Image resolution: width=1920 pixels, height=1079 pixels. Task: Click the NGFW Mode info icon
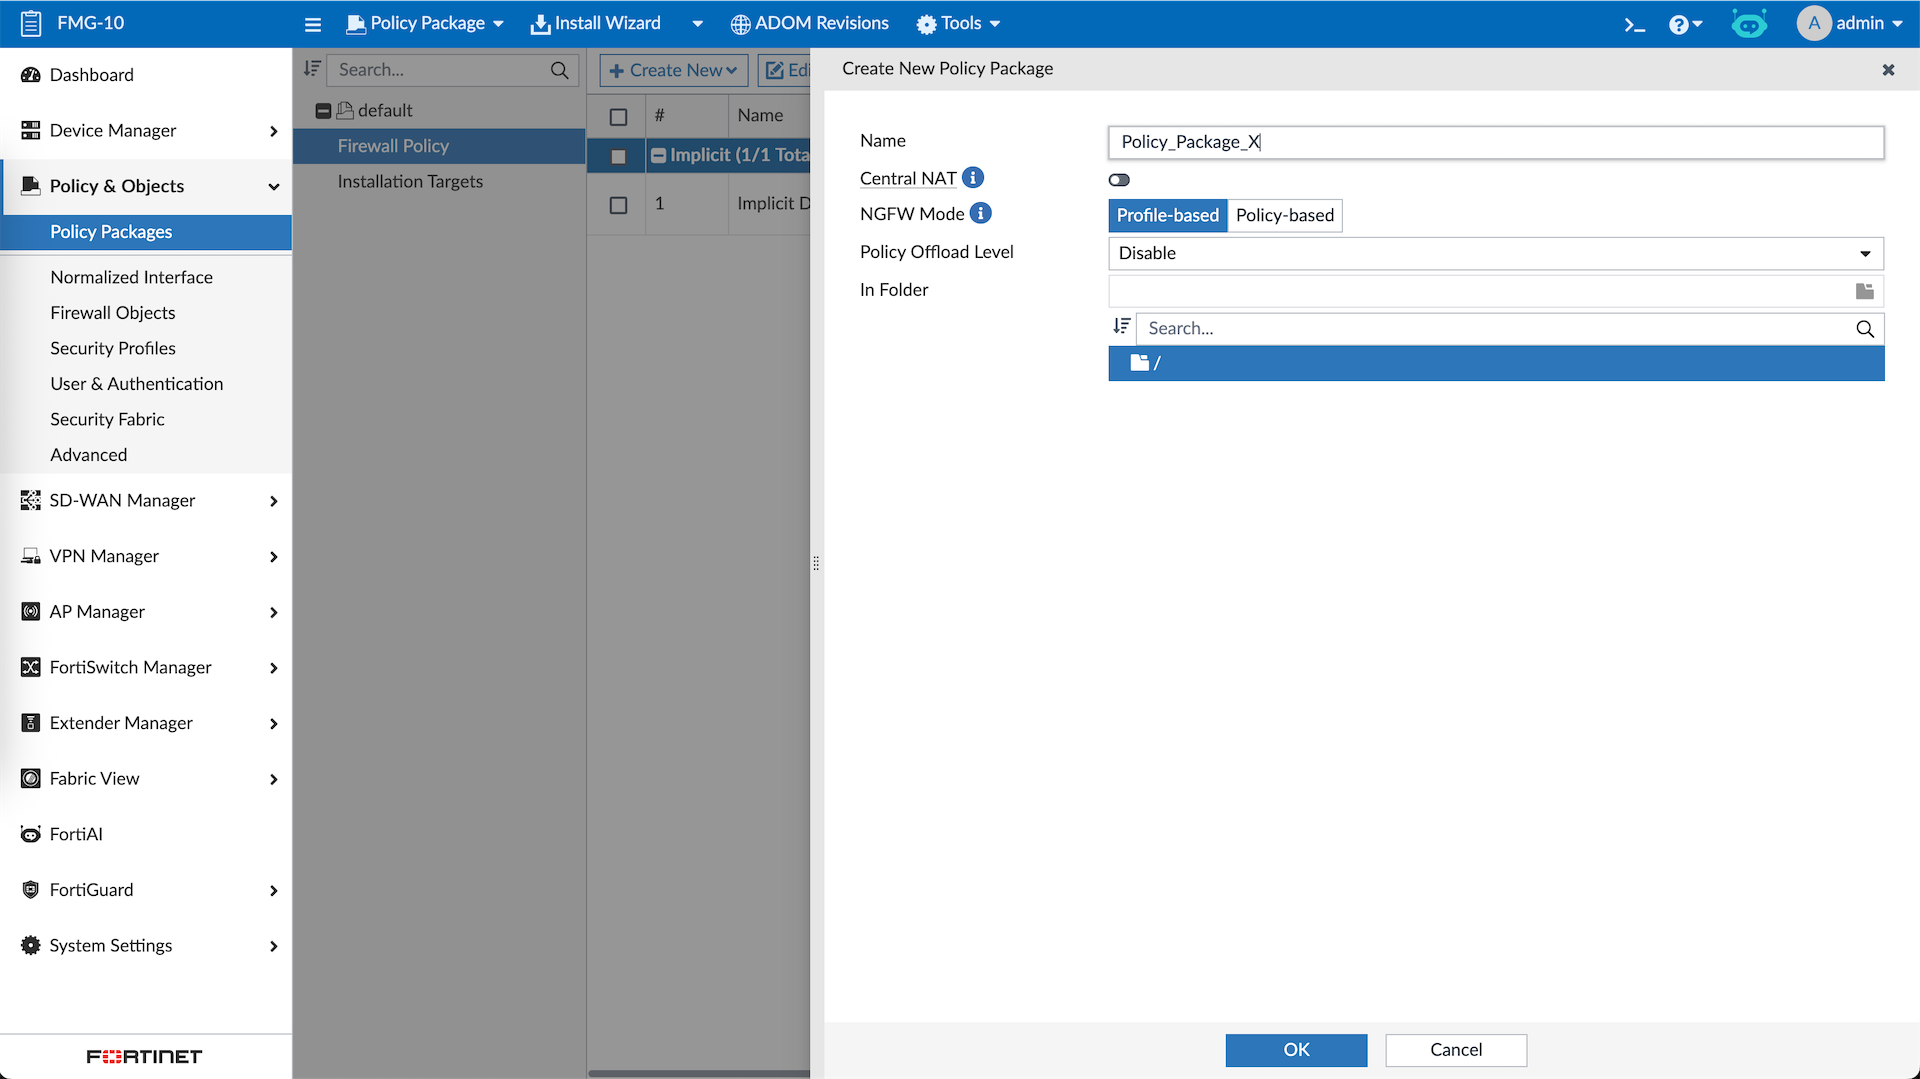click(x=981, y=213)
